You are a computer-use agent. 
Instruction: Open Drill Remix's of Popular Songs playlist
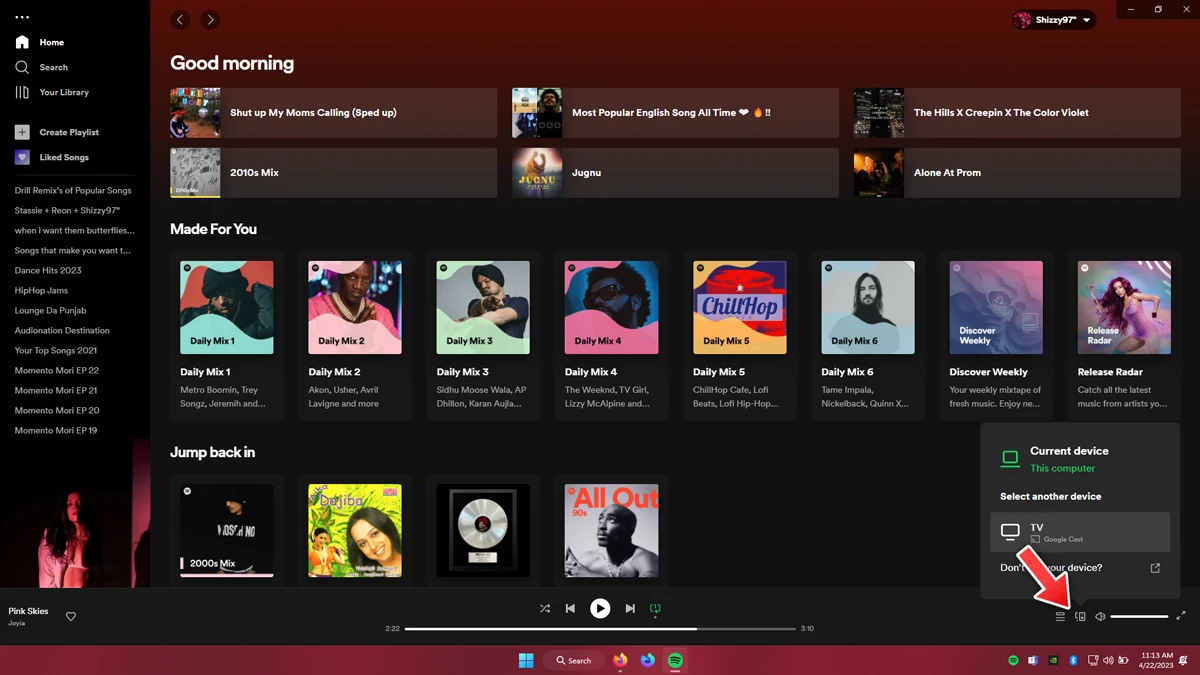[x=73, y=190]
